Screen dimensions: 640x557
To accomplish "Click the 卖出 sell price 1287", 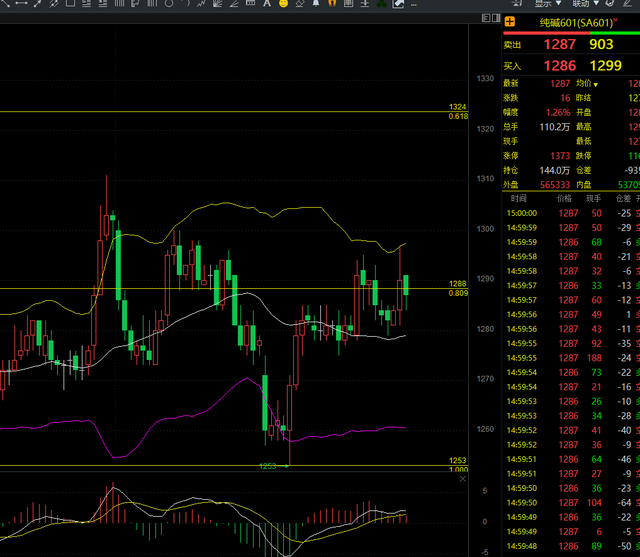I will point(560,44).
